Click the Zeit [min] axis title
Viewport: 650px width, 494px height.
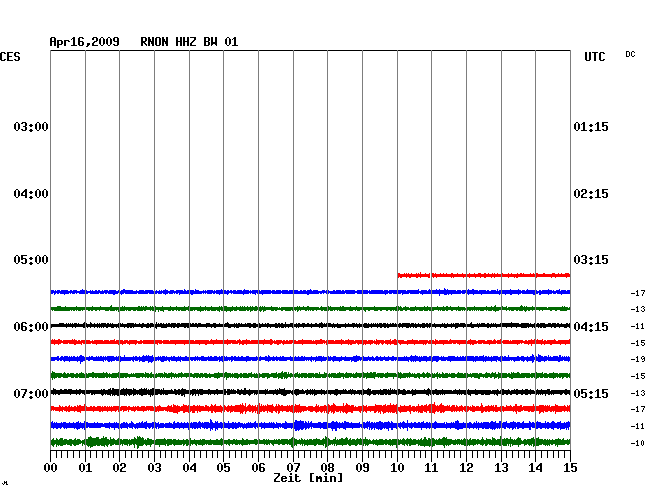[308, 478]
